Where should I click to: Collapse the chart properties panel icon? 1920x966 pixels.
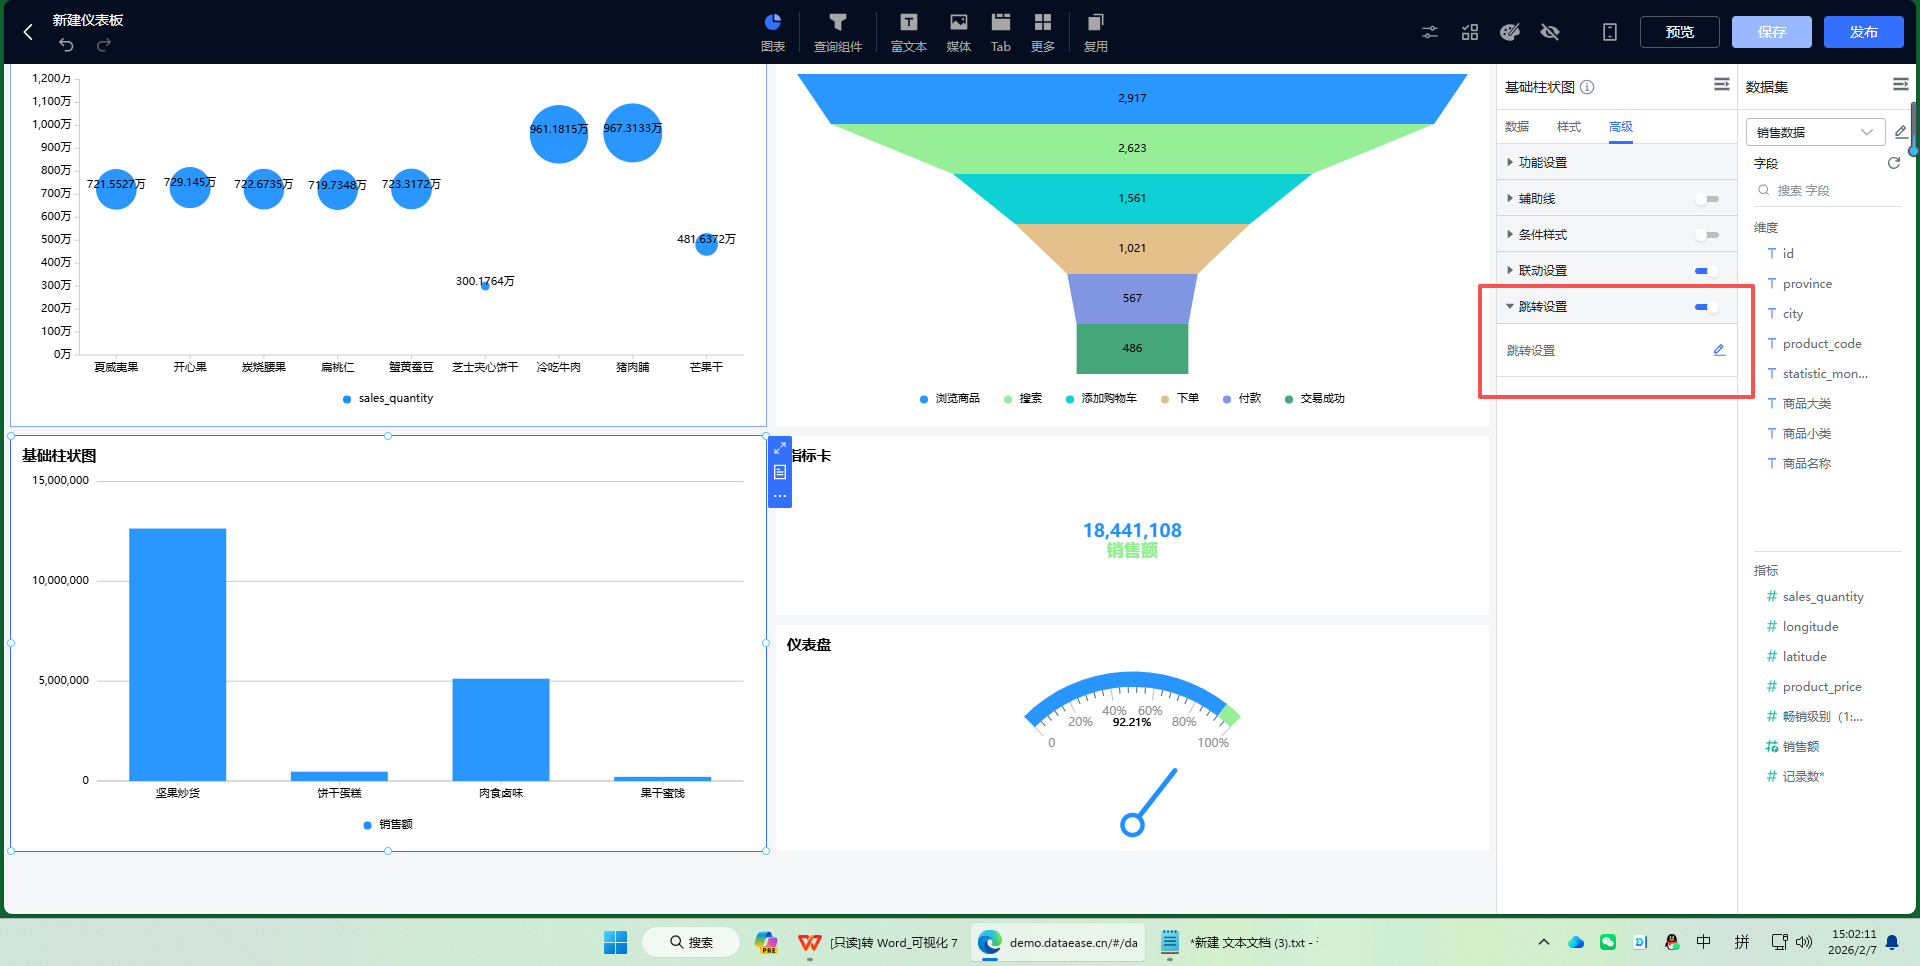[1722, 85]
